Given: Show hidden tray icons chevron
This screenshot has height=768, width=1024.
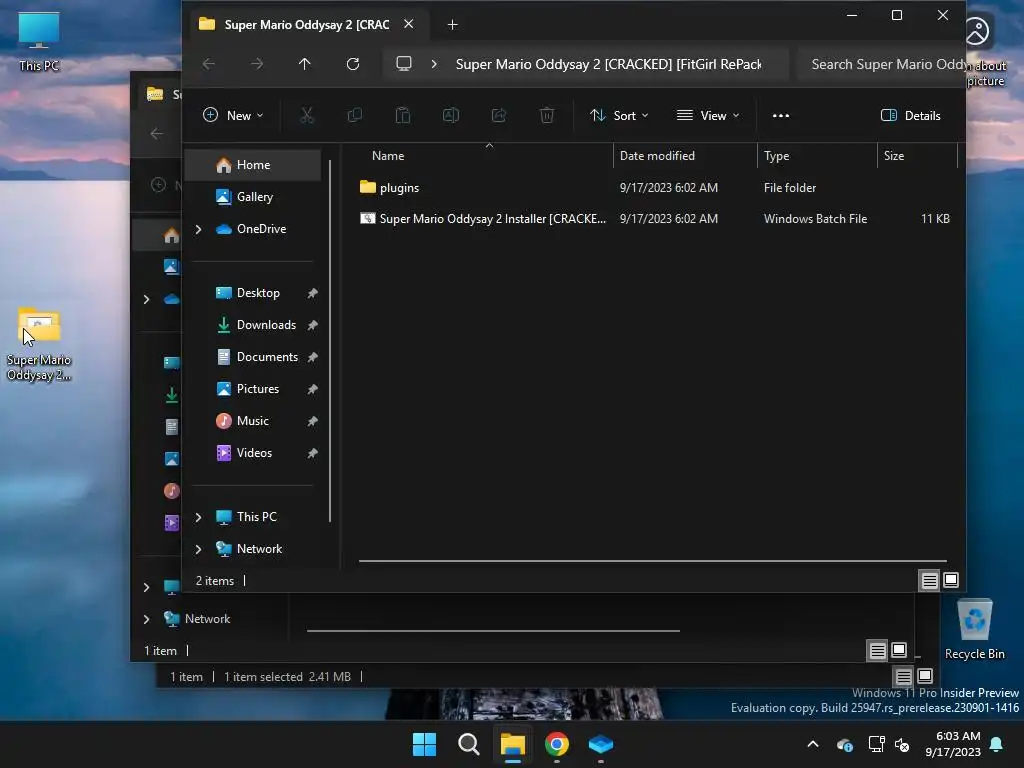Looking at the screenshot, I should [813, 744].
